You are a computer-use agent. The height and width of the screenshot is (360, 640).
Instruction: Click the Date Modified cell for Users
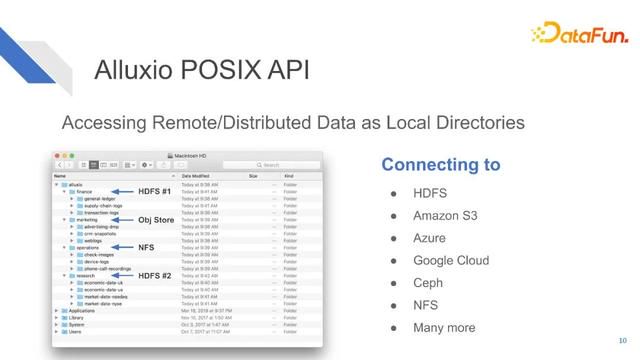click(205, 331)
